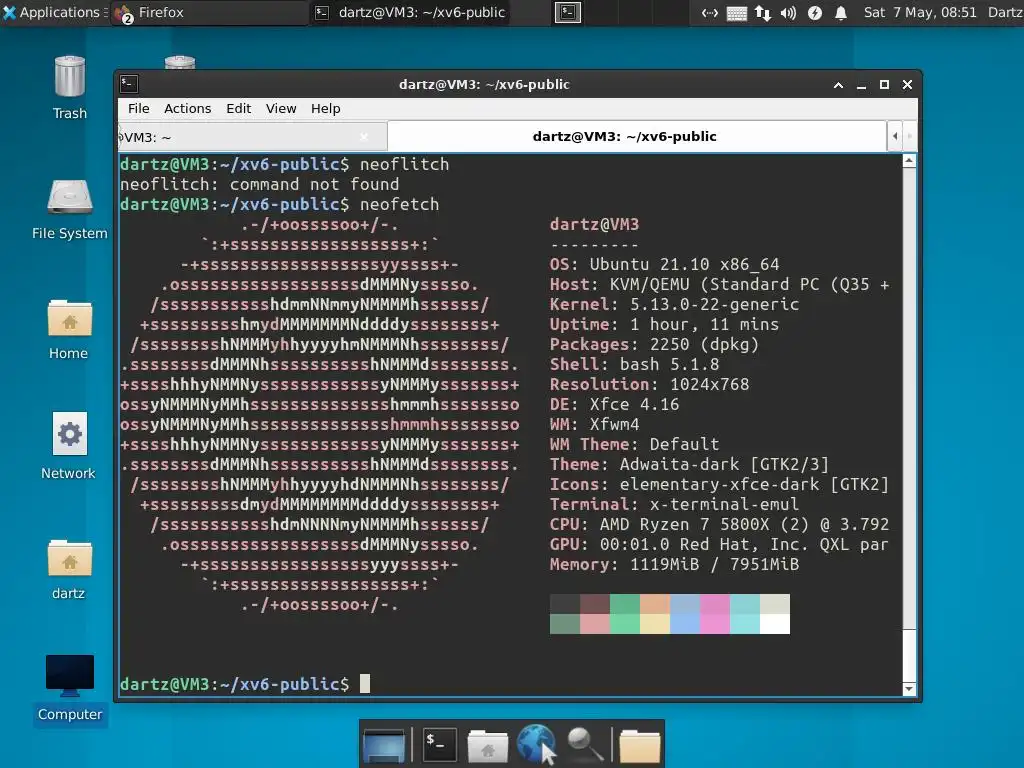This screenshot has height=768, width=1024.
Task: Click the terminal scrollbar down arrow
Action: click(909, 689)
